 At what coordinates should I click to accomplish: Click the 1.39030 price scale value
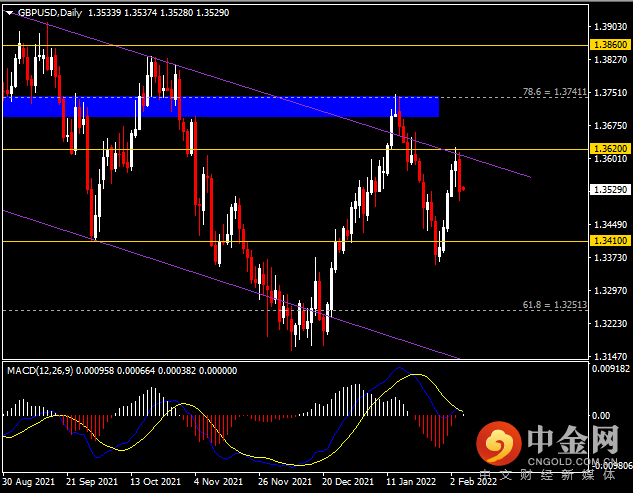point(611,27)
